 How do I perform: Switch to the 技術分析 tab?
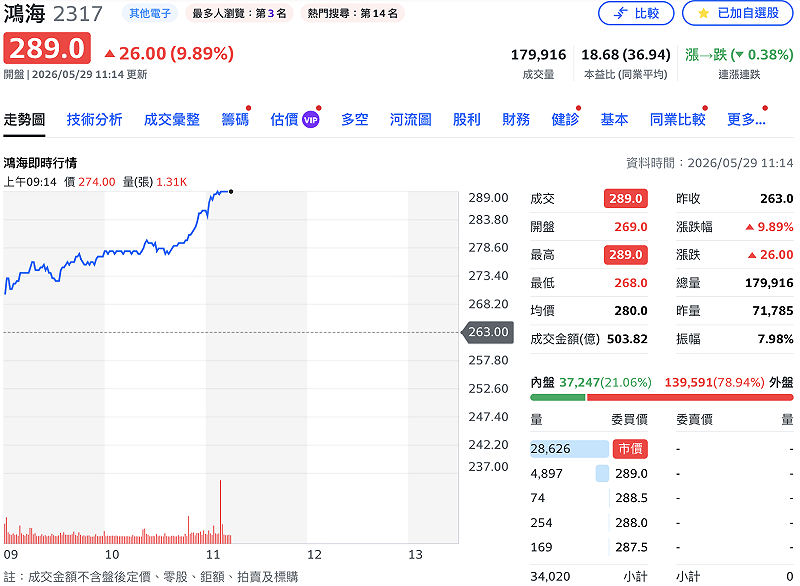(x=94, y=119)
